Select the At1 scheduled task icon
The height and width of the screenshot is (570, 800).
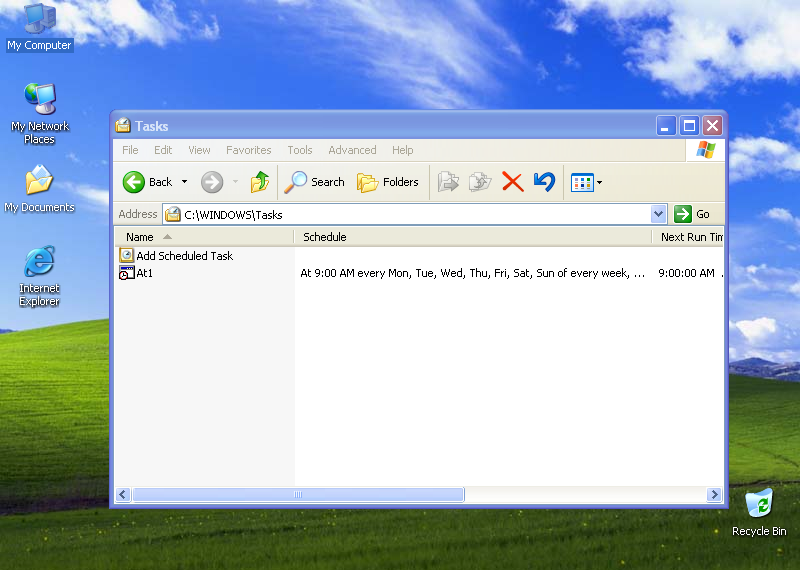pos(127,273)
